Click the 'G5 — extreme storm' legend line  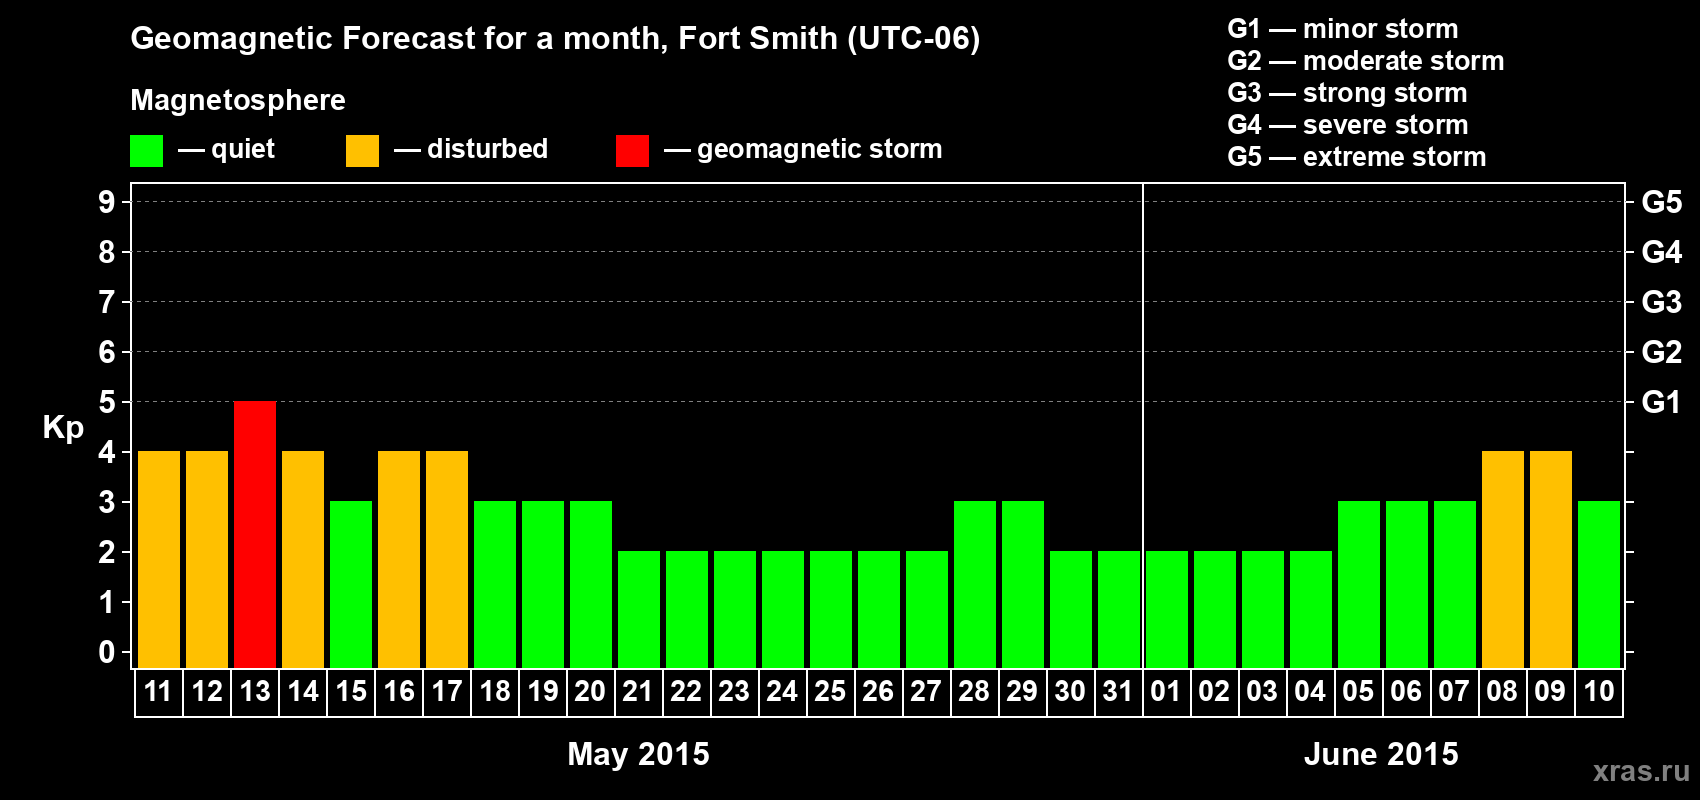[x=1357, y=157]
